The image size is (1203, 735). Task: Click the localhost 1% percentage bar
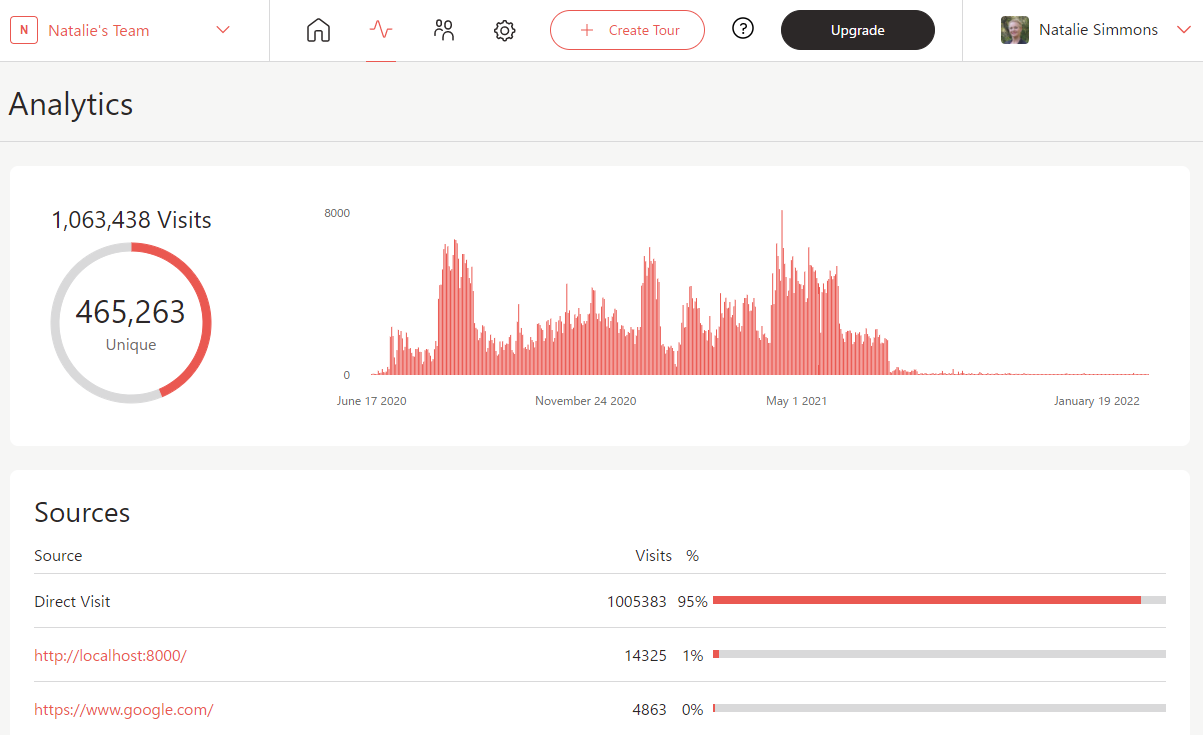(x=938, y=654)
